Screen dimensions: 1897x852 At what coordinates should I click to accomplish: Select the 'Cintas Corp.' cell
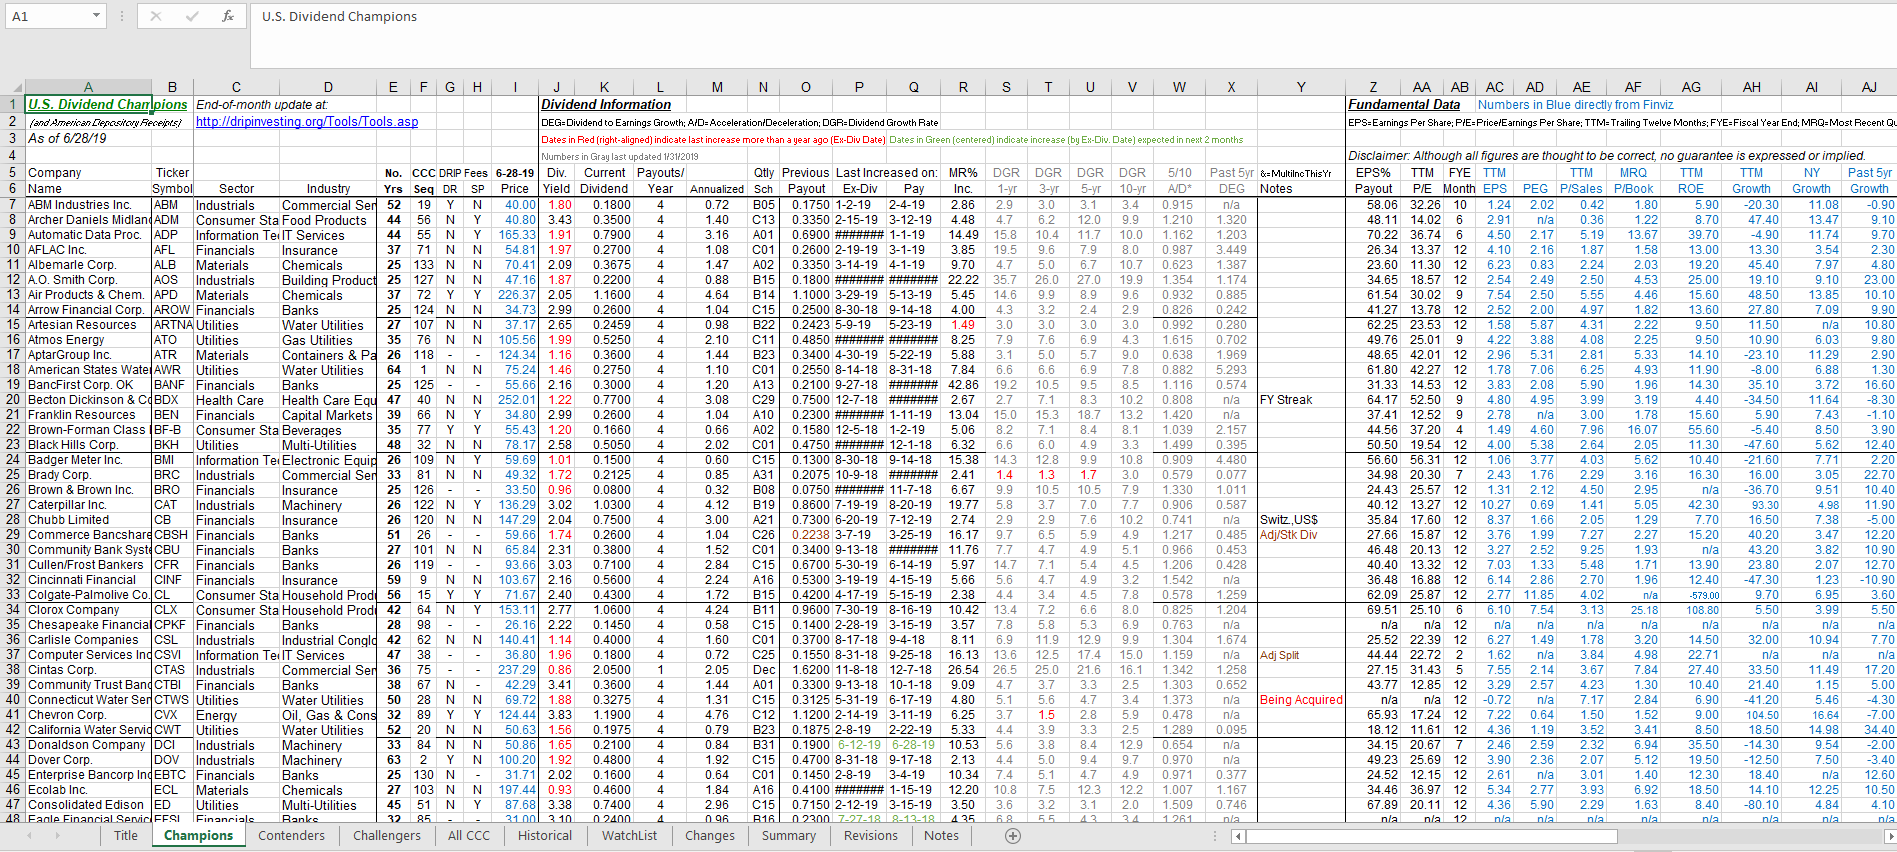point(88,670)
